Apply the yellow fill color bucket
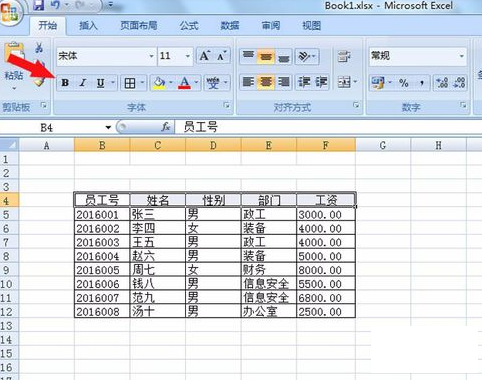482x380 pixels. tap(159, 83)
